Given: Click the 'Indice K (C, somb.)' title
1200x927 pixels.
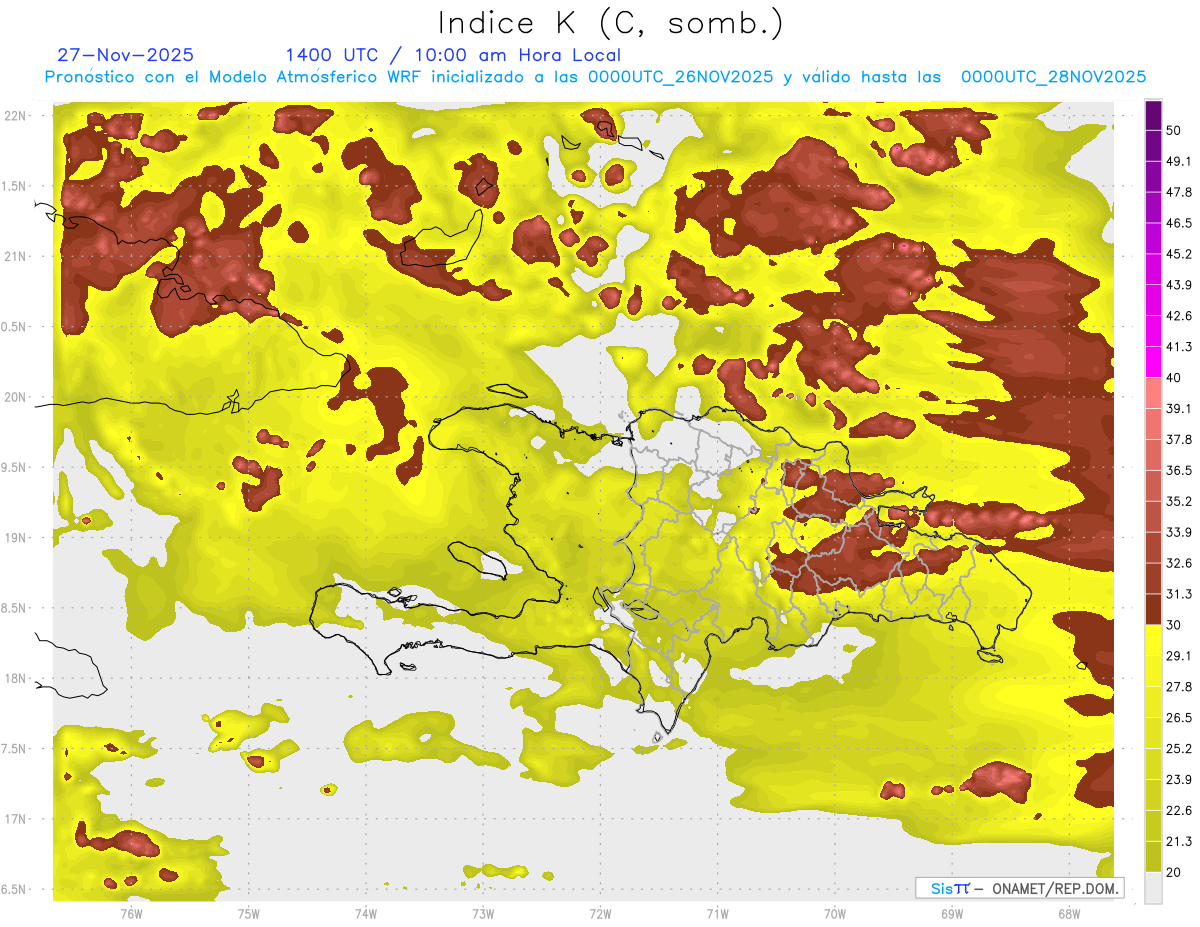Looking at the screenshot, I should [610, 23].
